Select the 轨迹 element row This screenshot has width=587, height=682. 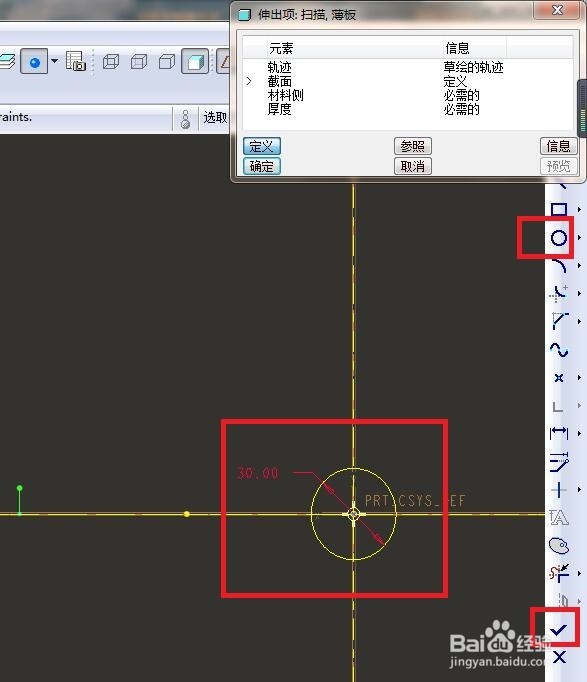[407, 67]
